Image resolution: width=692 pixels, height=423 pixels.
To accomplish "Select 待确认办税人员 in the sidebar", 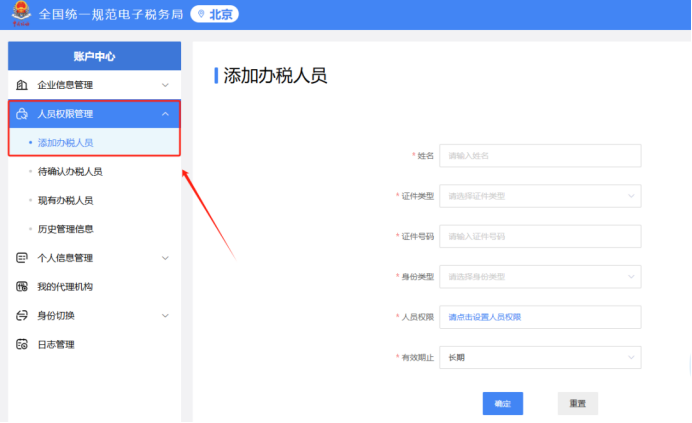I will [70, 171].
